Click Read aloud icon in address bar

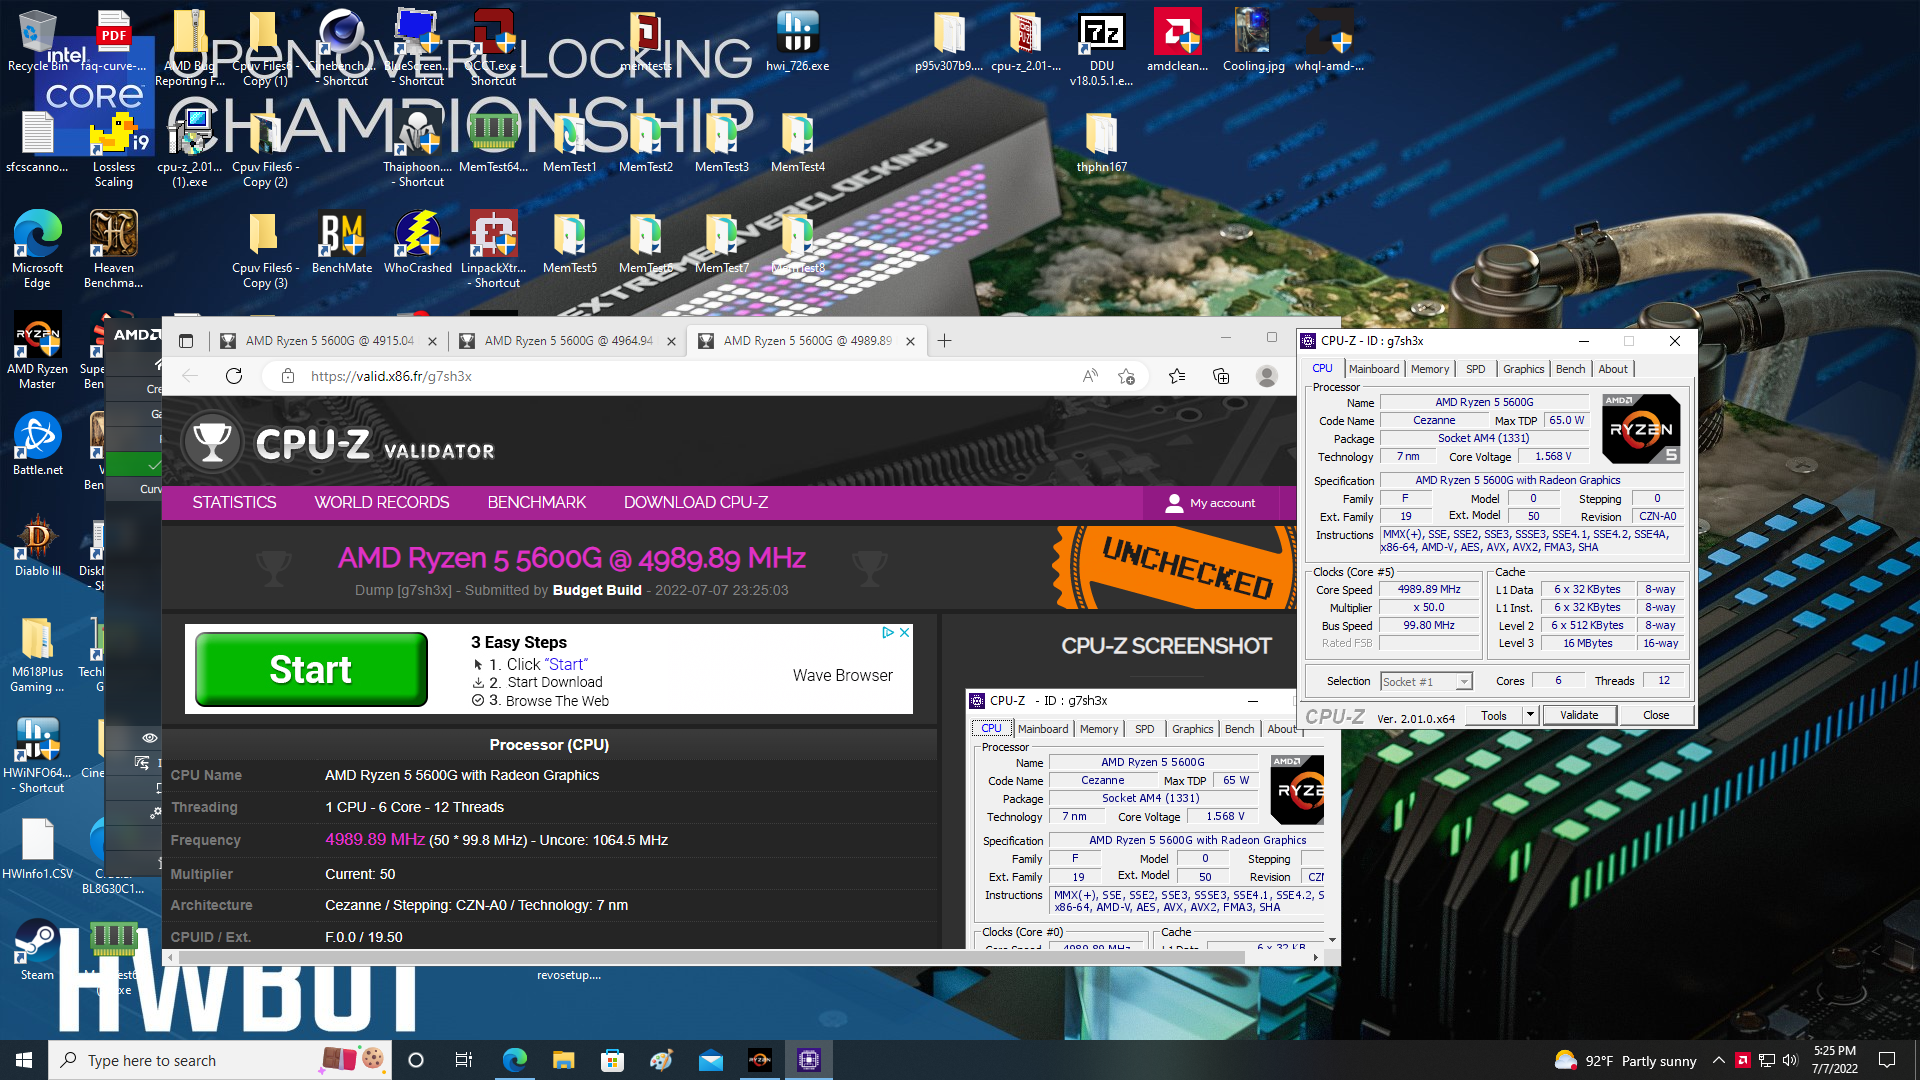1090,376
